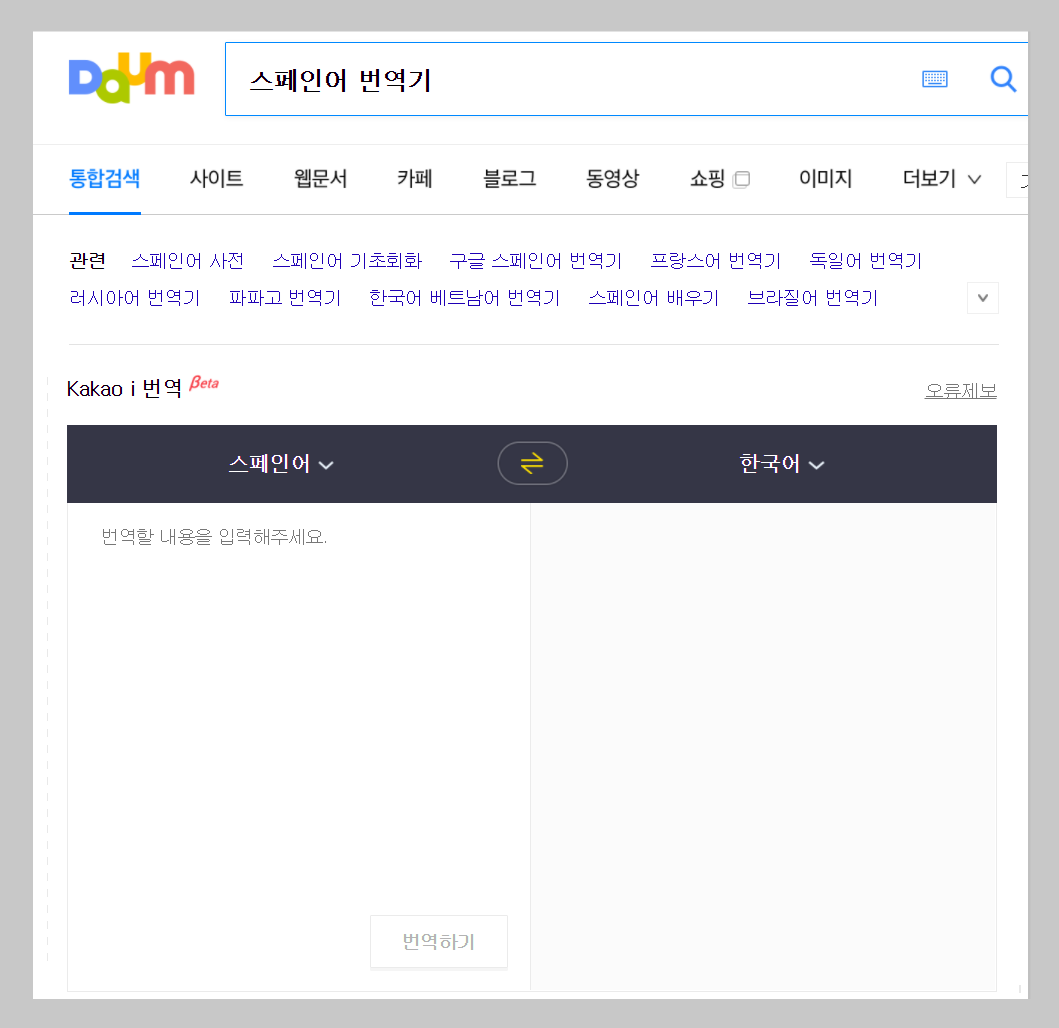Click the Kakao i 번역 title
The width and height of the screenshot is (1059, 1028).
tap(124, 389)
